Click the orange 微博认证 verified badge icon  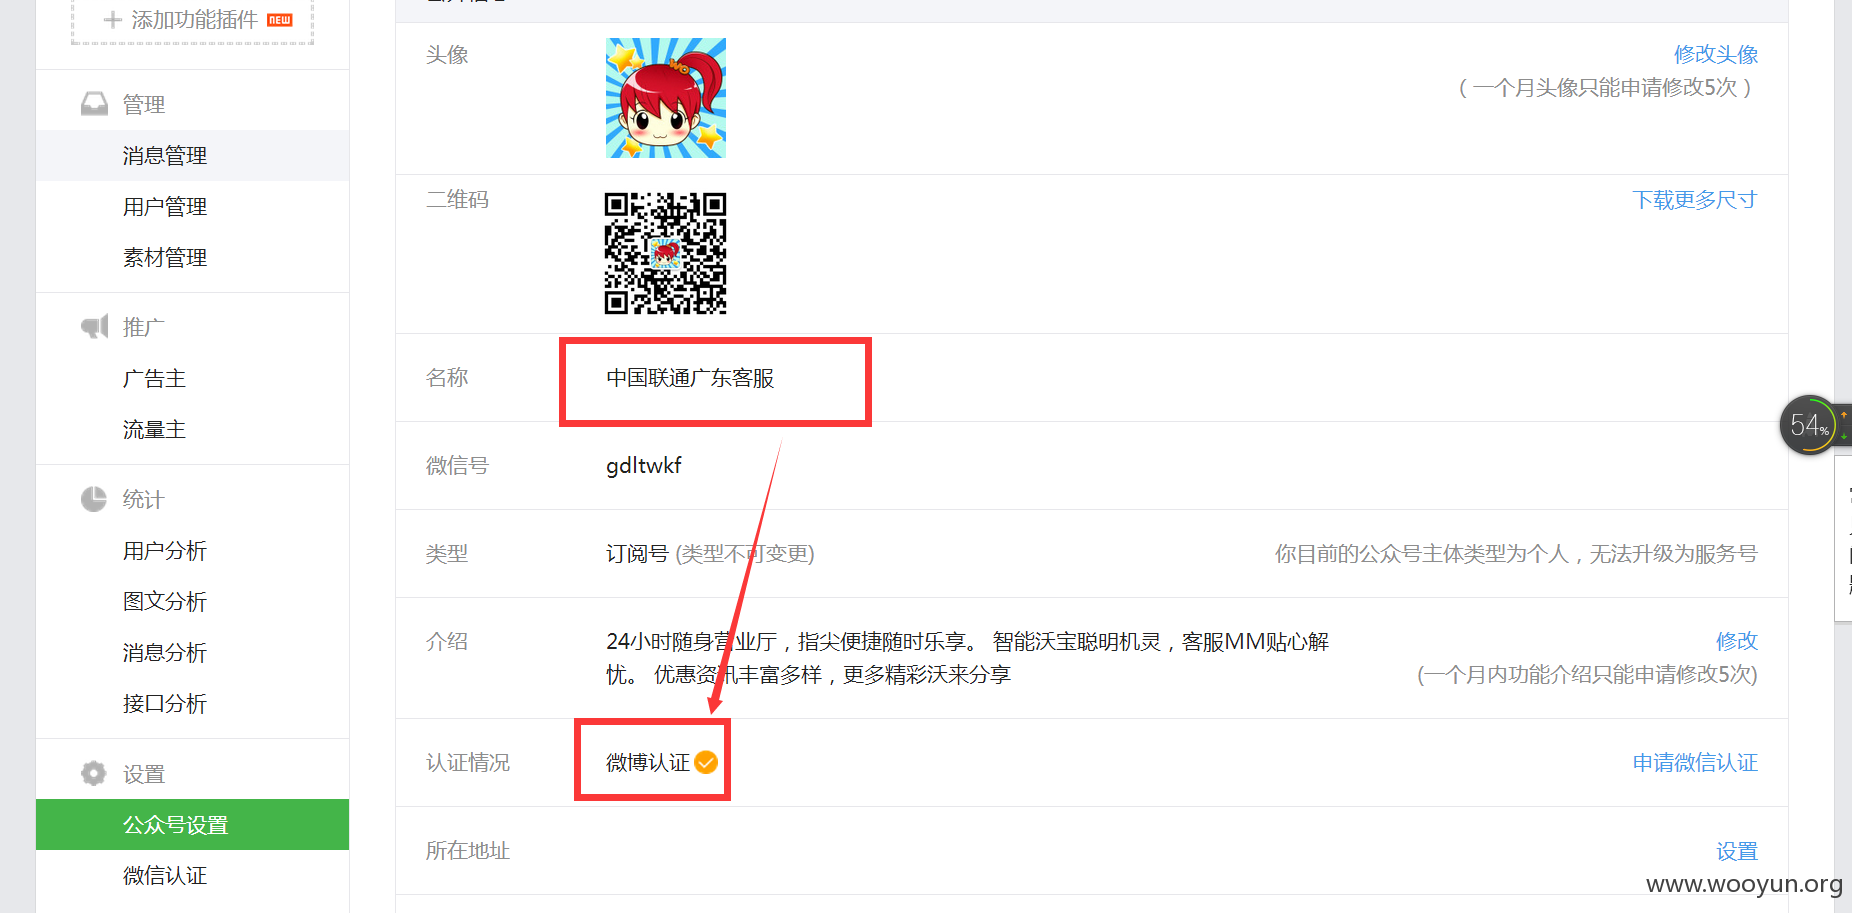click(x=706, y=762)
